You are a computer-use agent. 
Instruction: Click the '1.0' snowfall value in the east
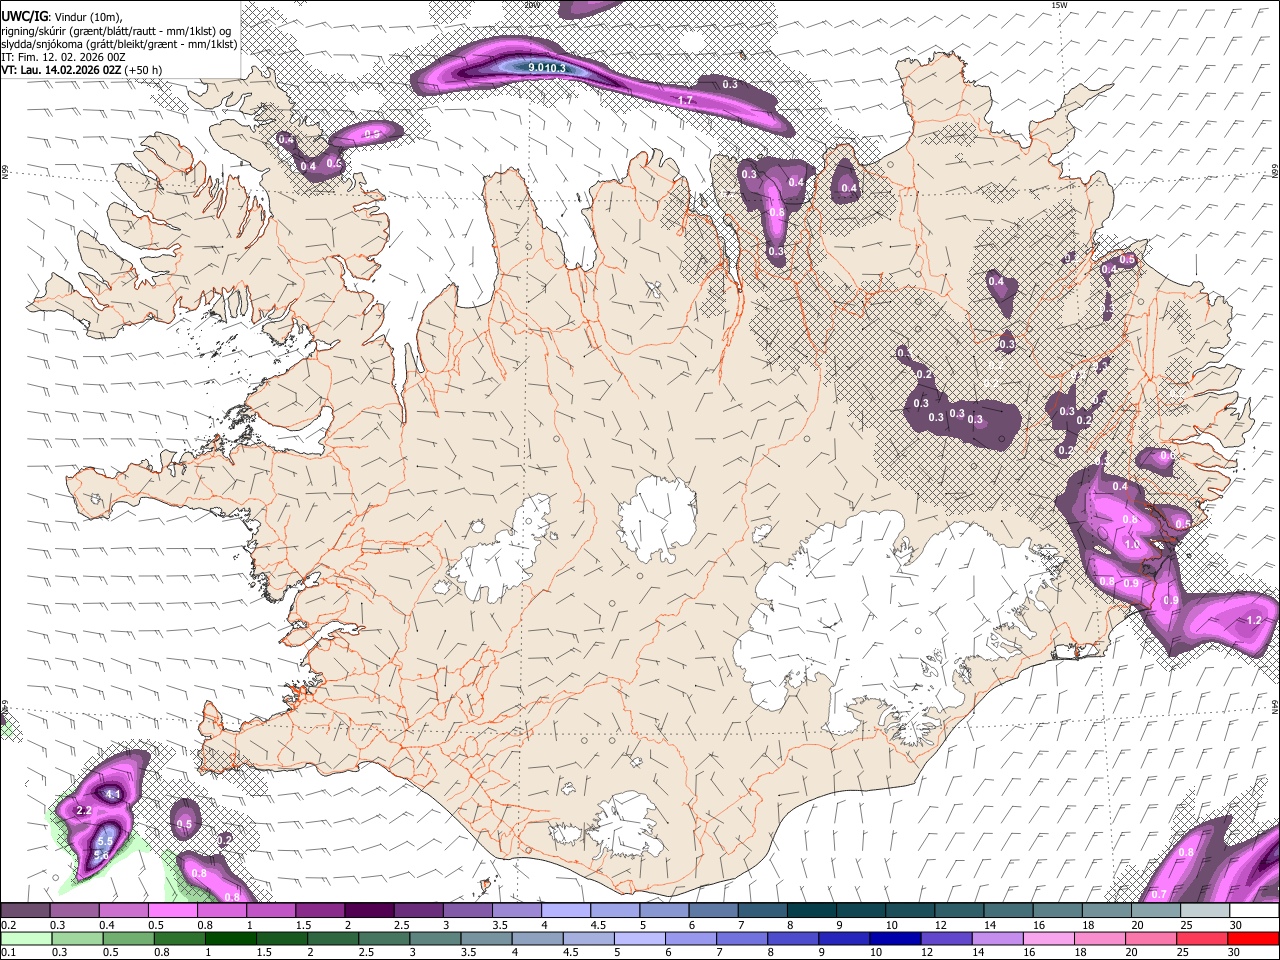click(1132, 545)
